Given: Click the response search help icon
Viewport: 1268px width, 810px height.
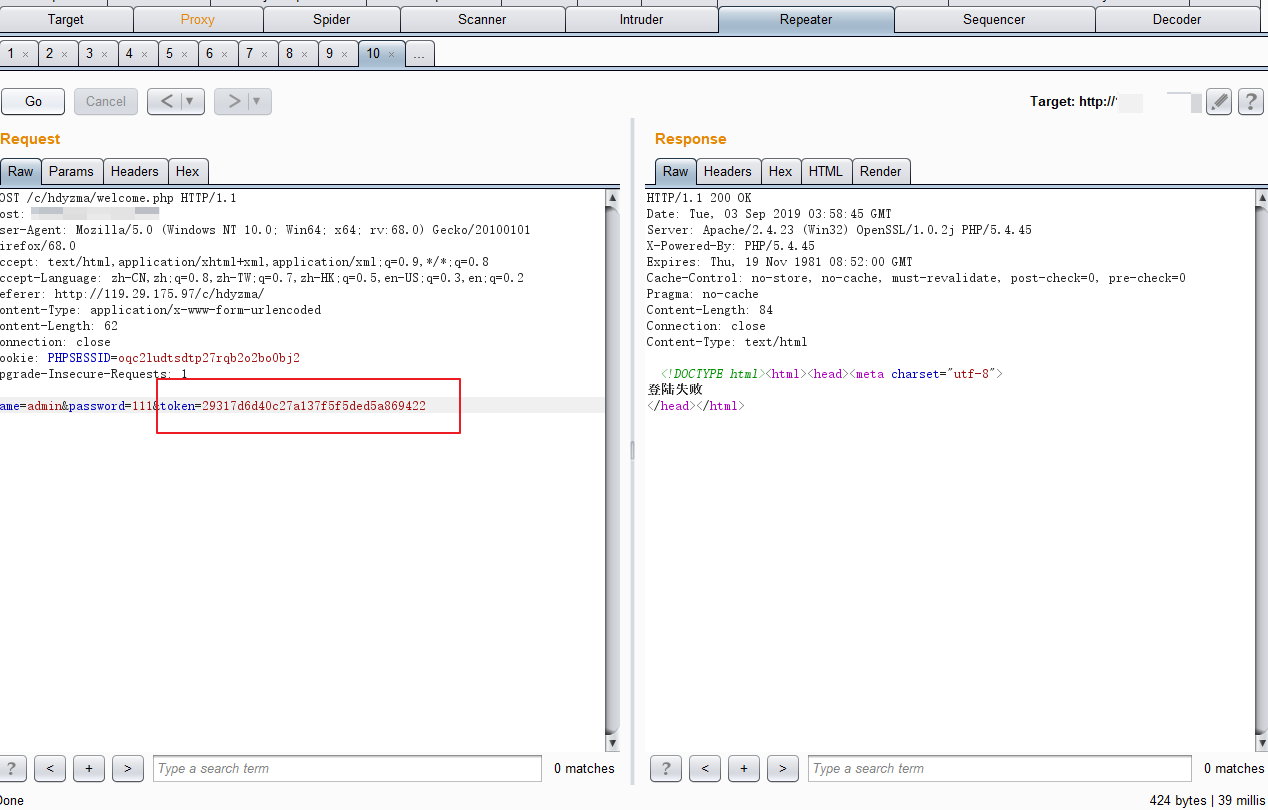Looking at the screenshot, I should click(x=665, y=768).
